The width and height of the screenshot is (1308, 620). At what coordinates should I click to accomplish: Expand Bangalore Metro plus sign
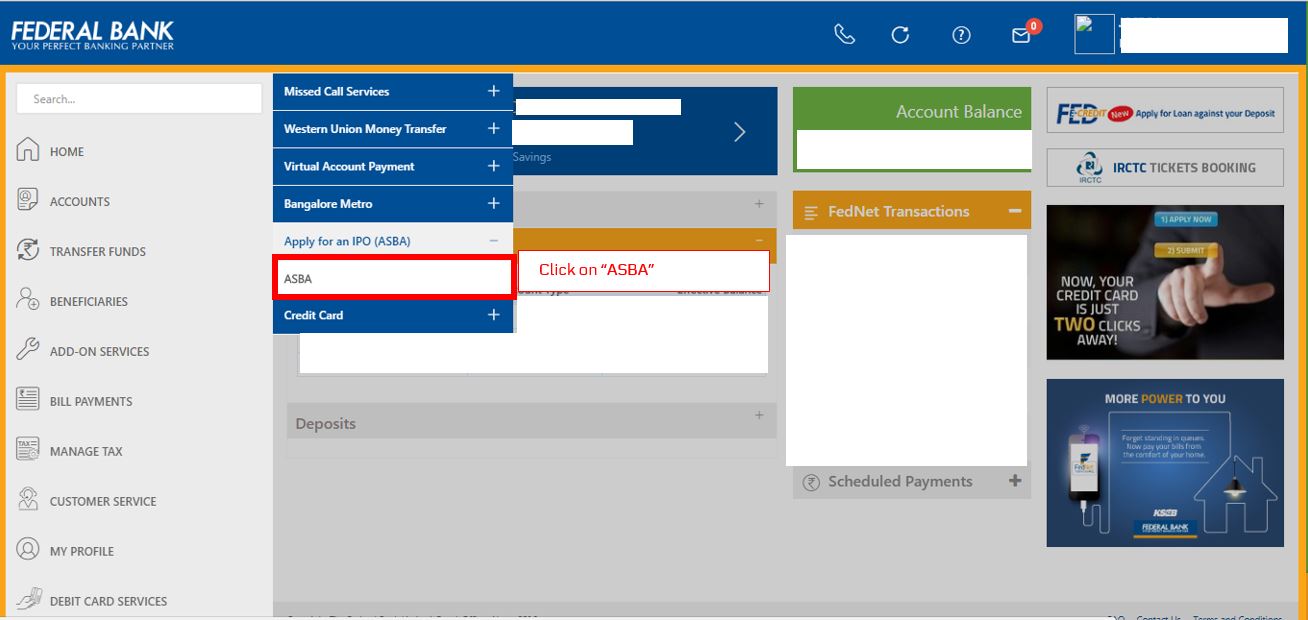(493, 203)
